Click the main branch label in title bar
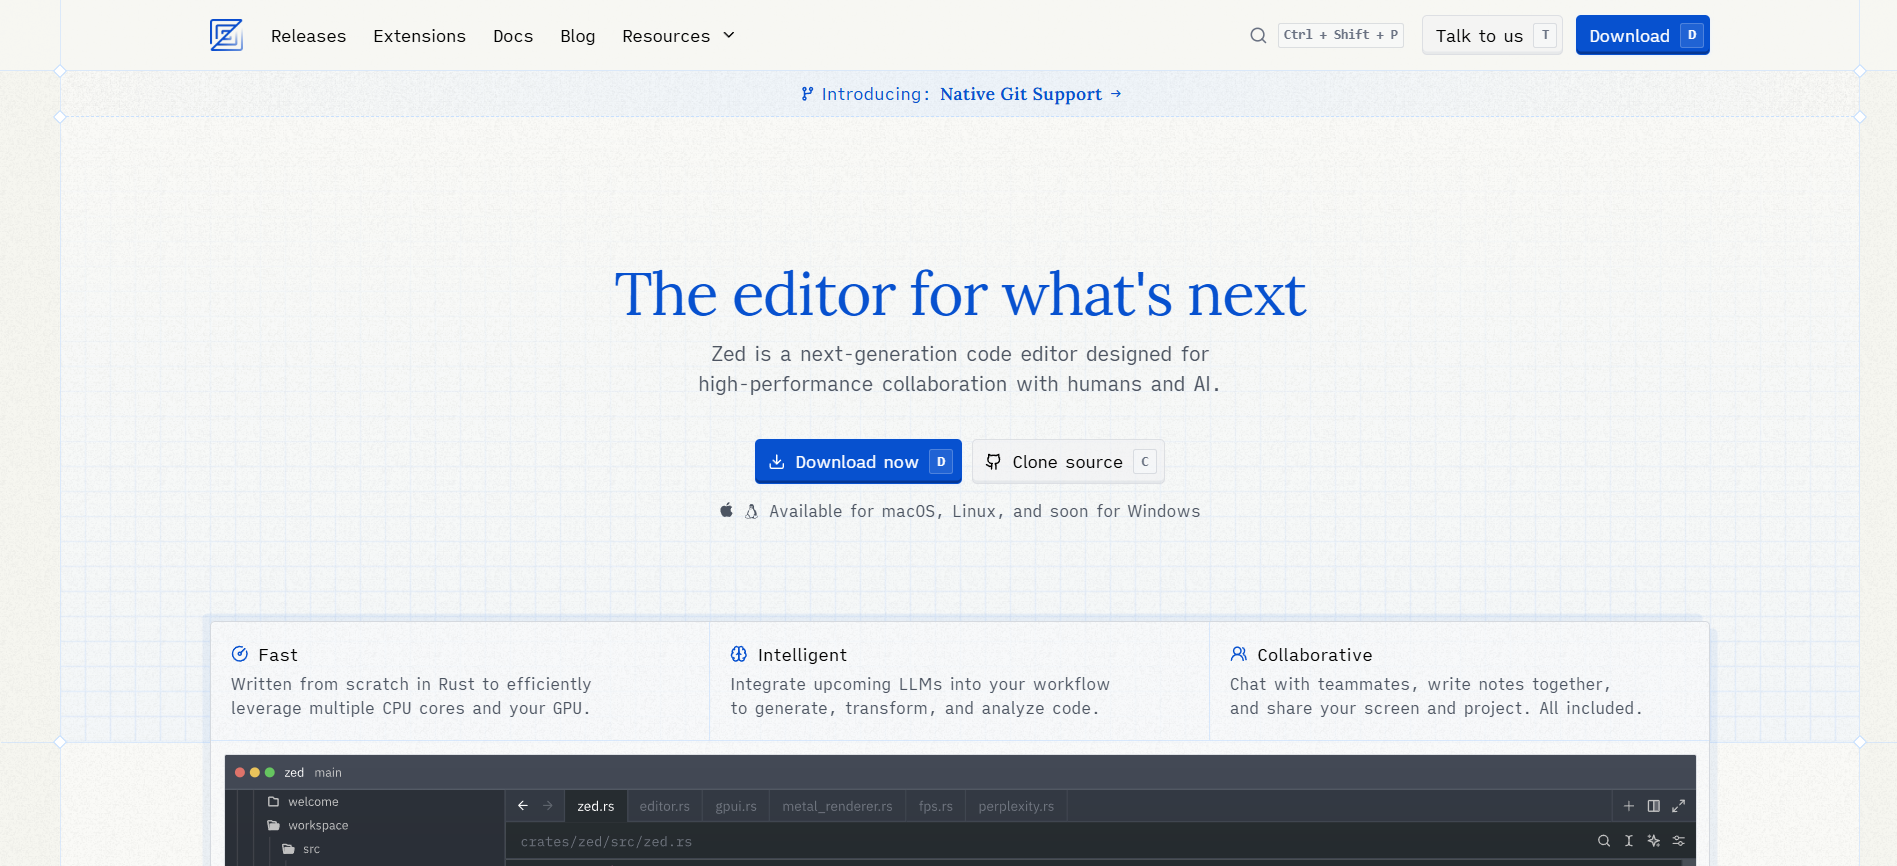Viewport: 1897px width, 866px height. point(328,773)
